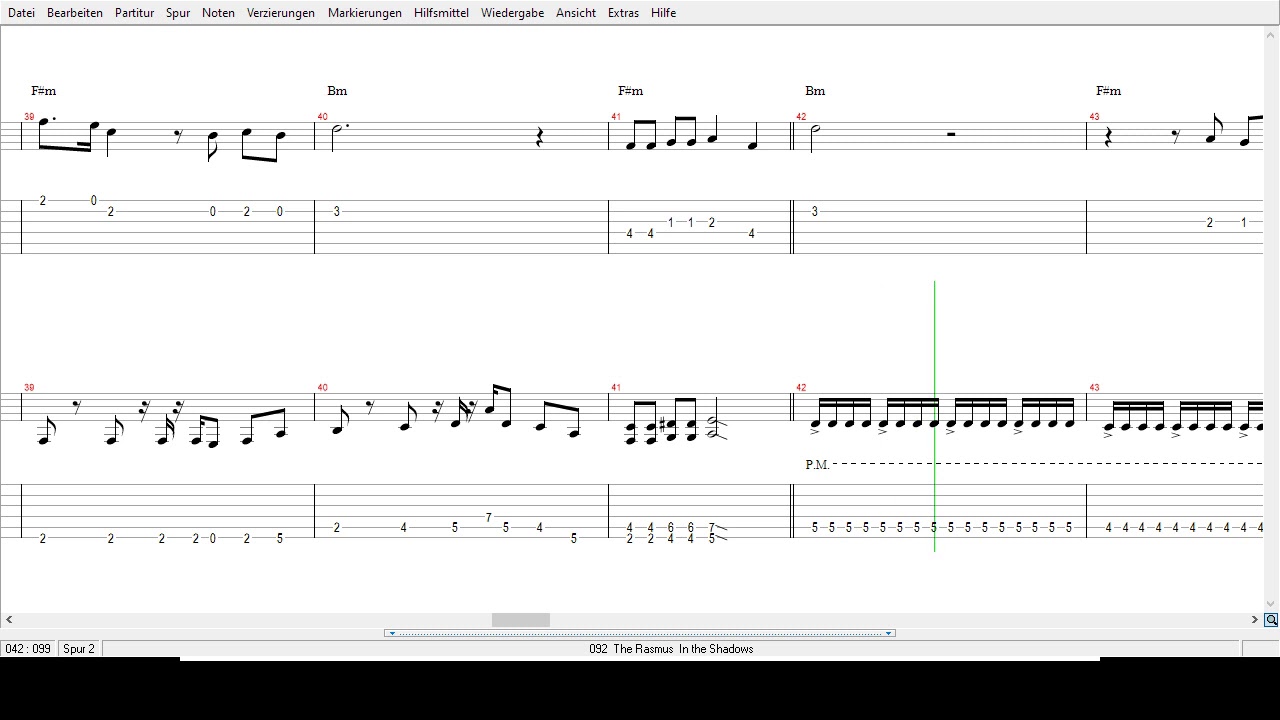Open the Noten menu
The width and height of the screenshot is (1280, 720).
coord(218,13)
